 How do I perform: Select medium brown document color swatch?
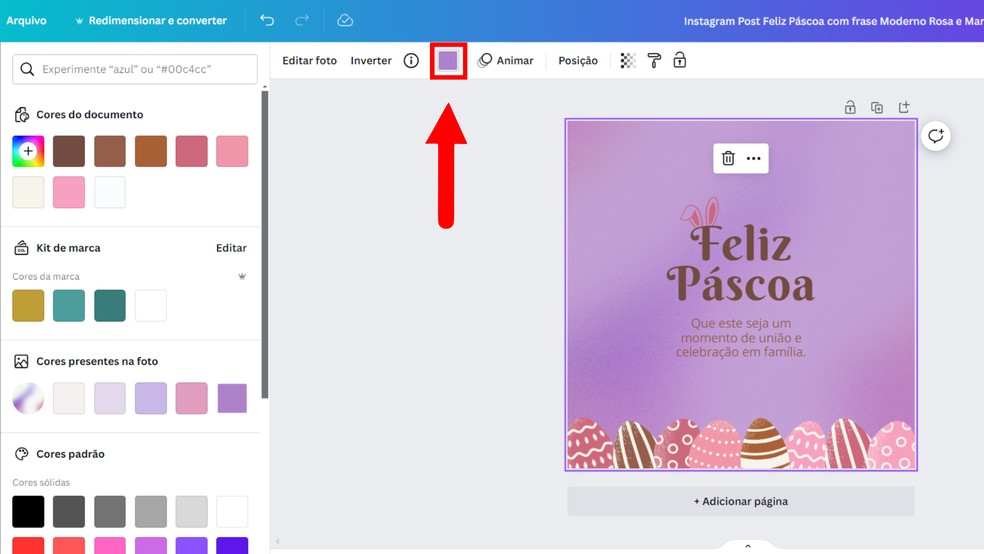click(110, 151)
